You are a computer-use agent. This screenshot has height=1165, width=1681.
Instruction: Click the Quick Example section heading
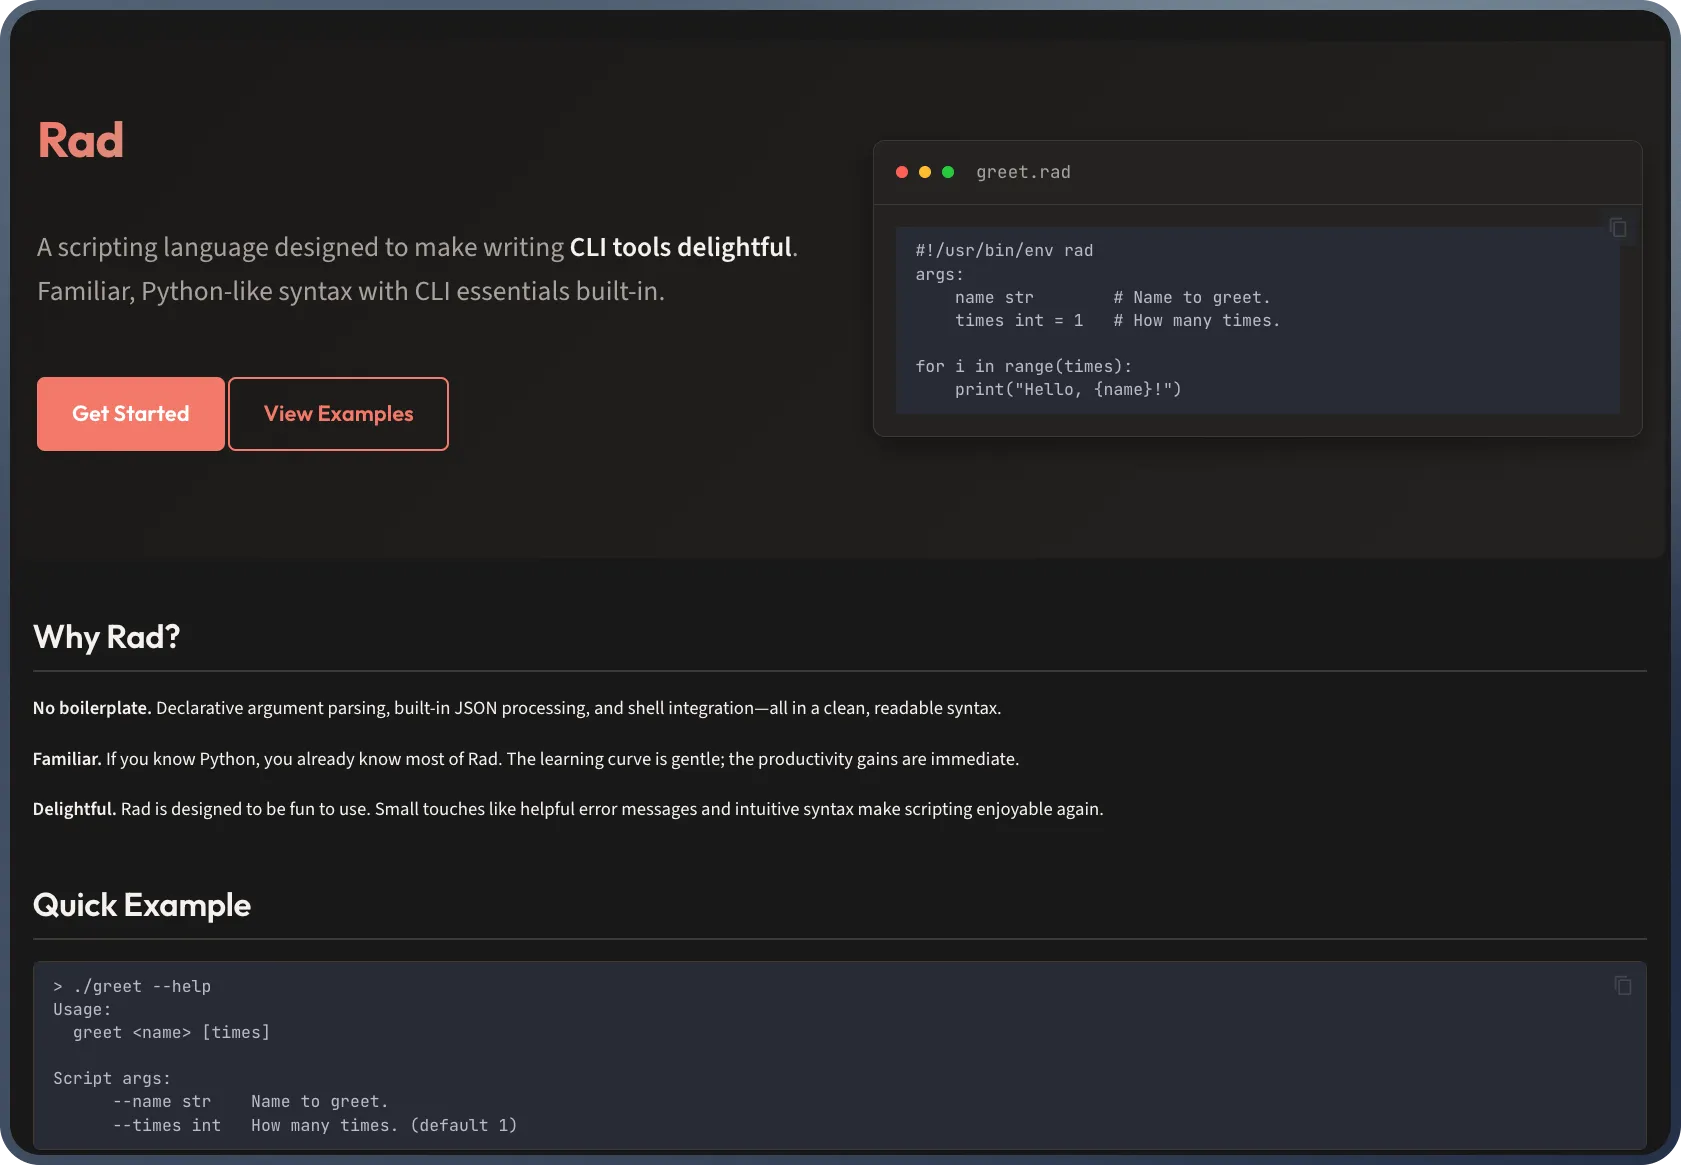coord(142,905)
